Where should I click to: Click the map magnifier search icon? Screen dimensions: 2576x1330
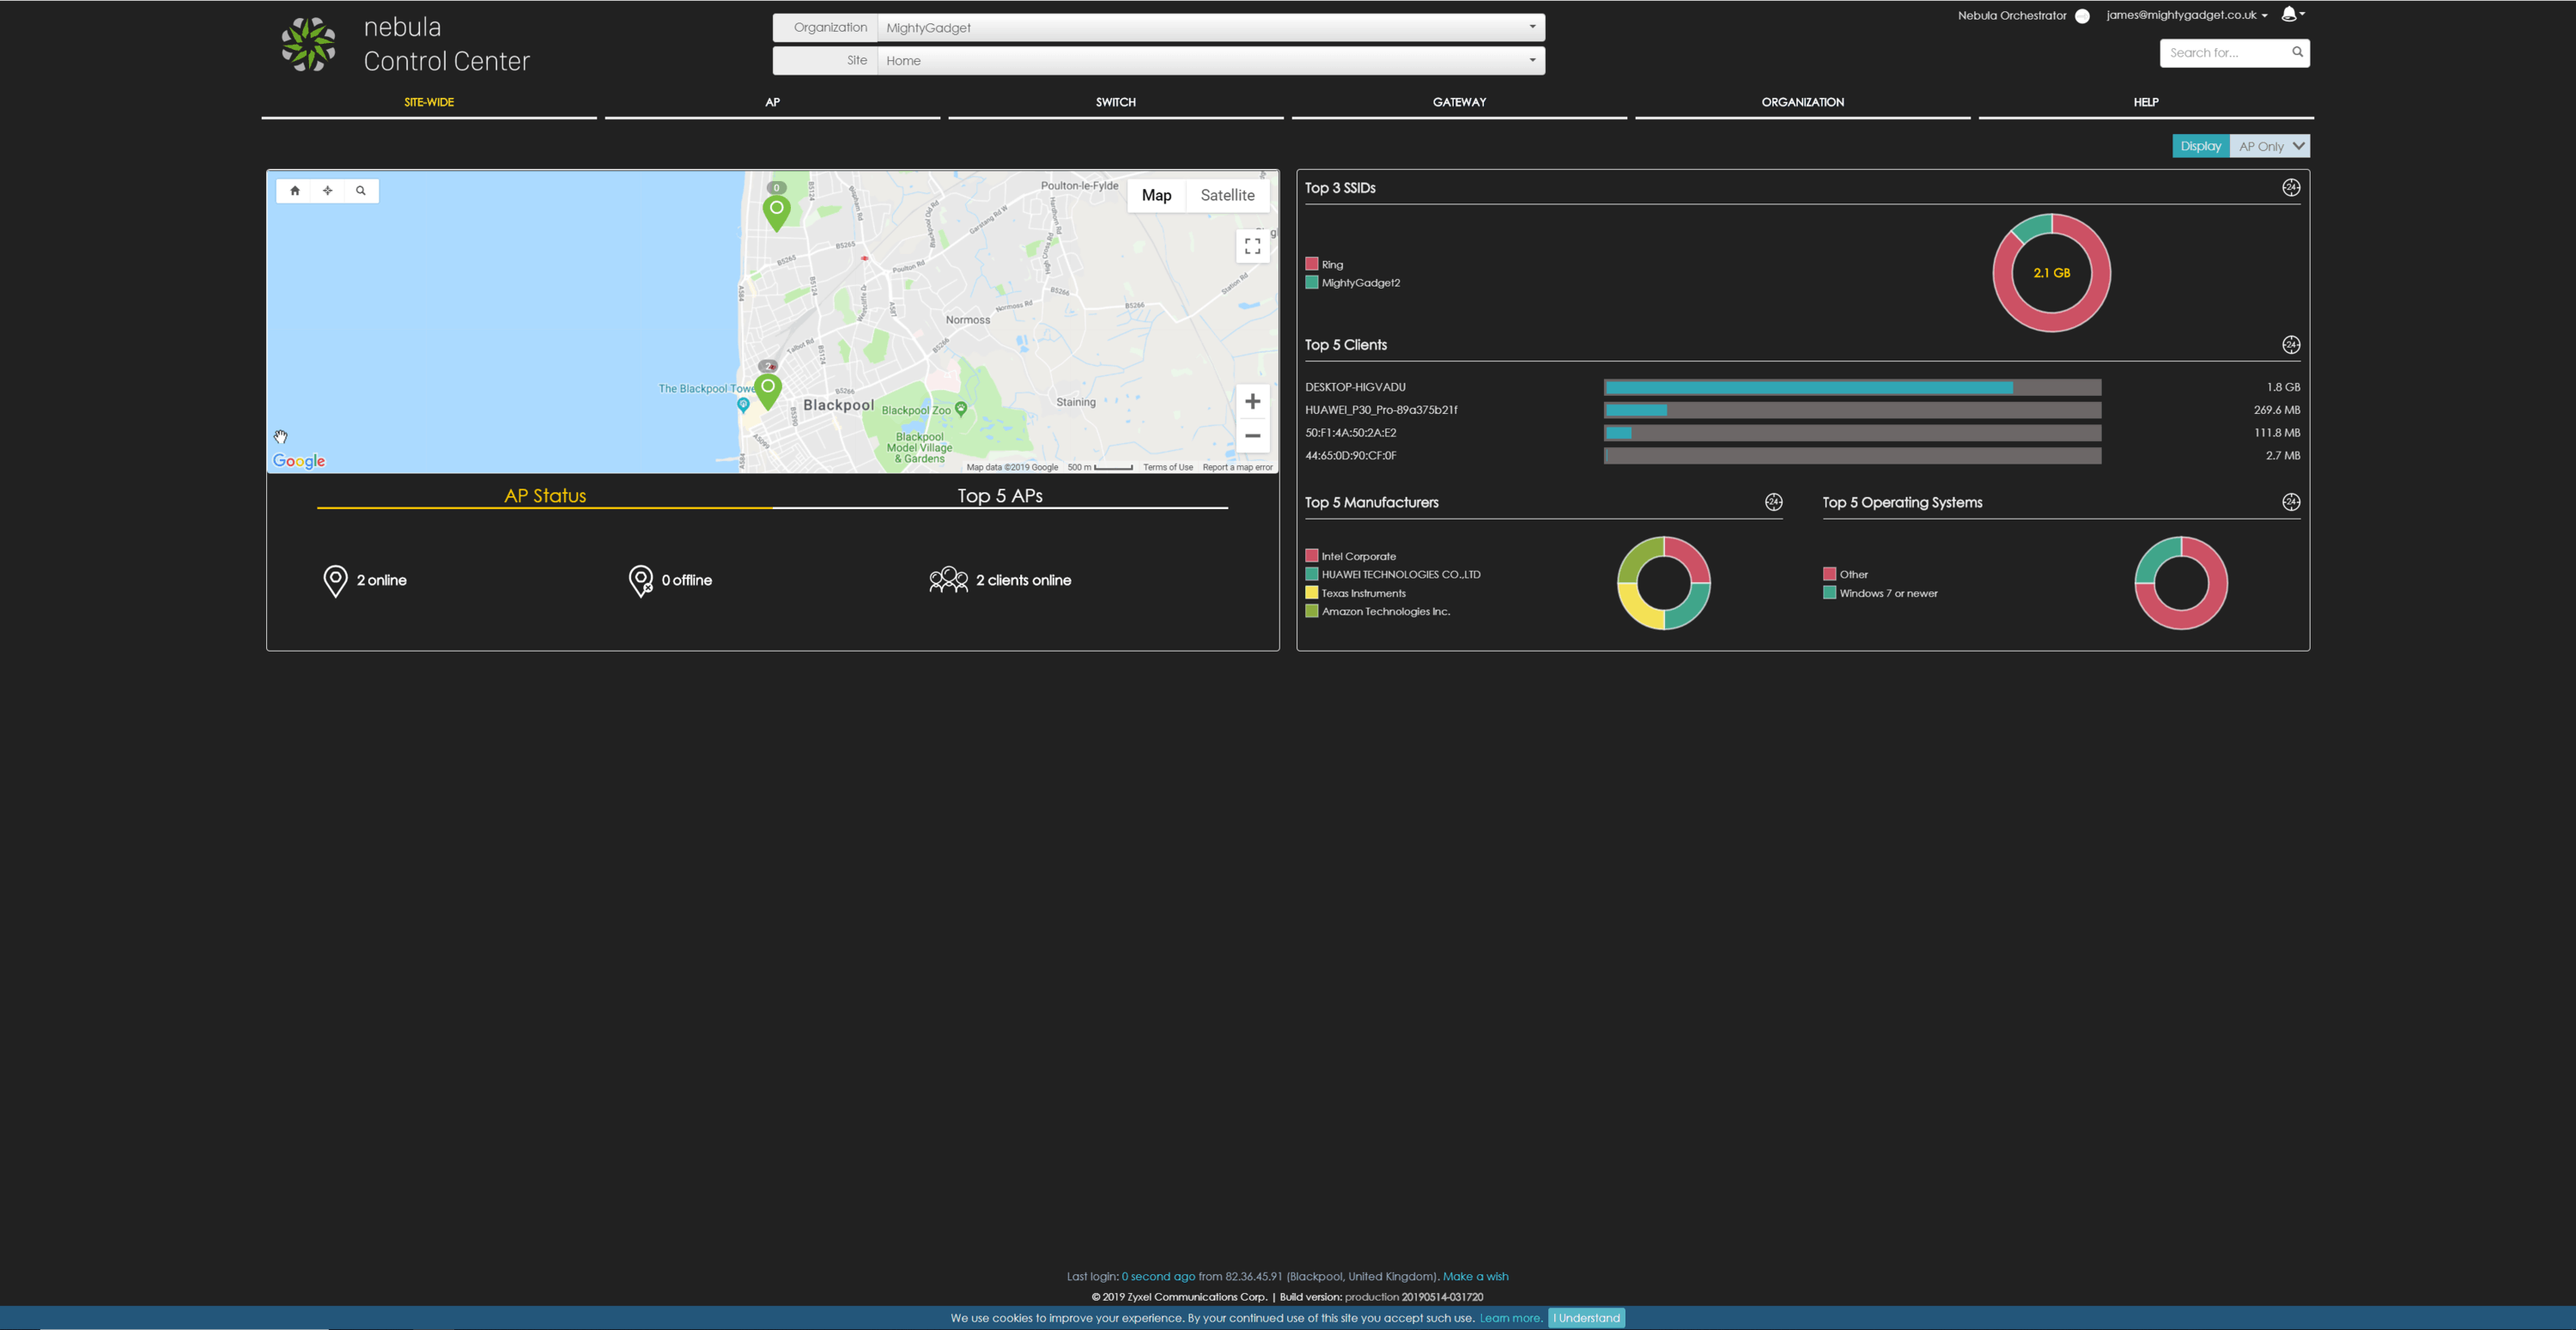361,190
